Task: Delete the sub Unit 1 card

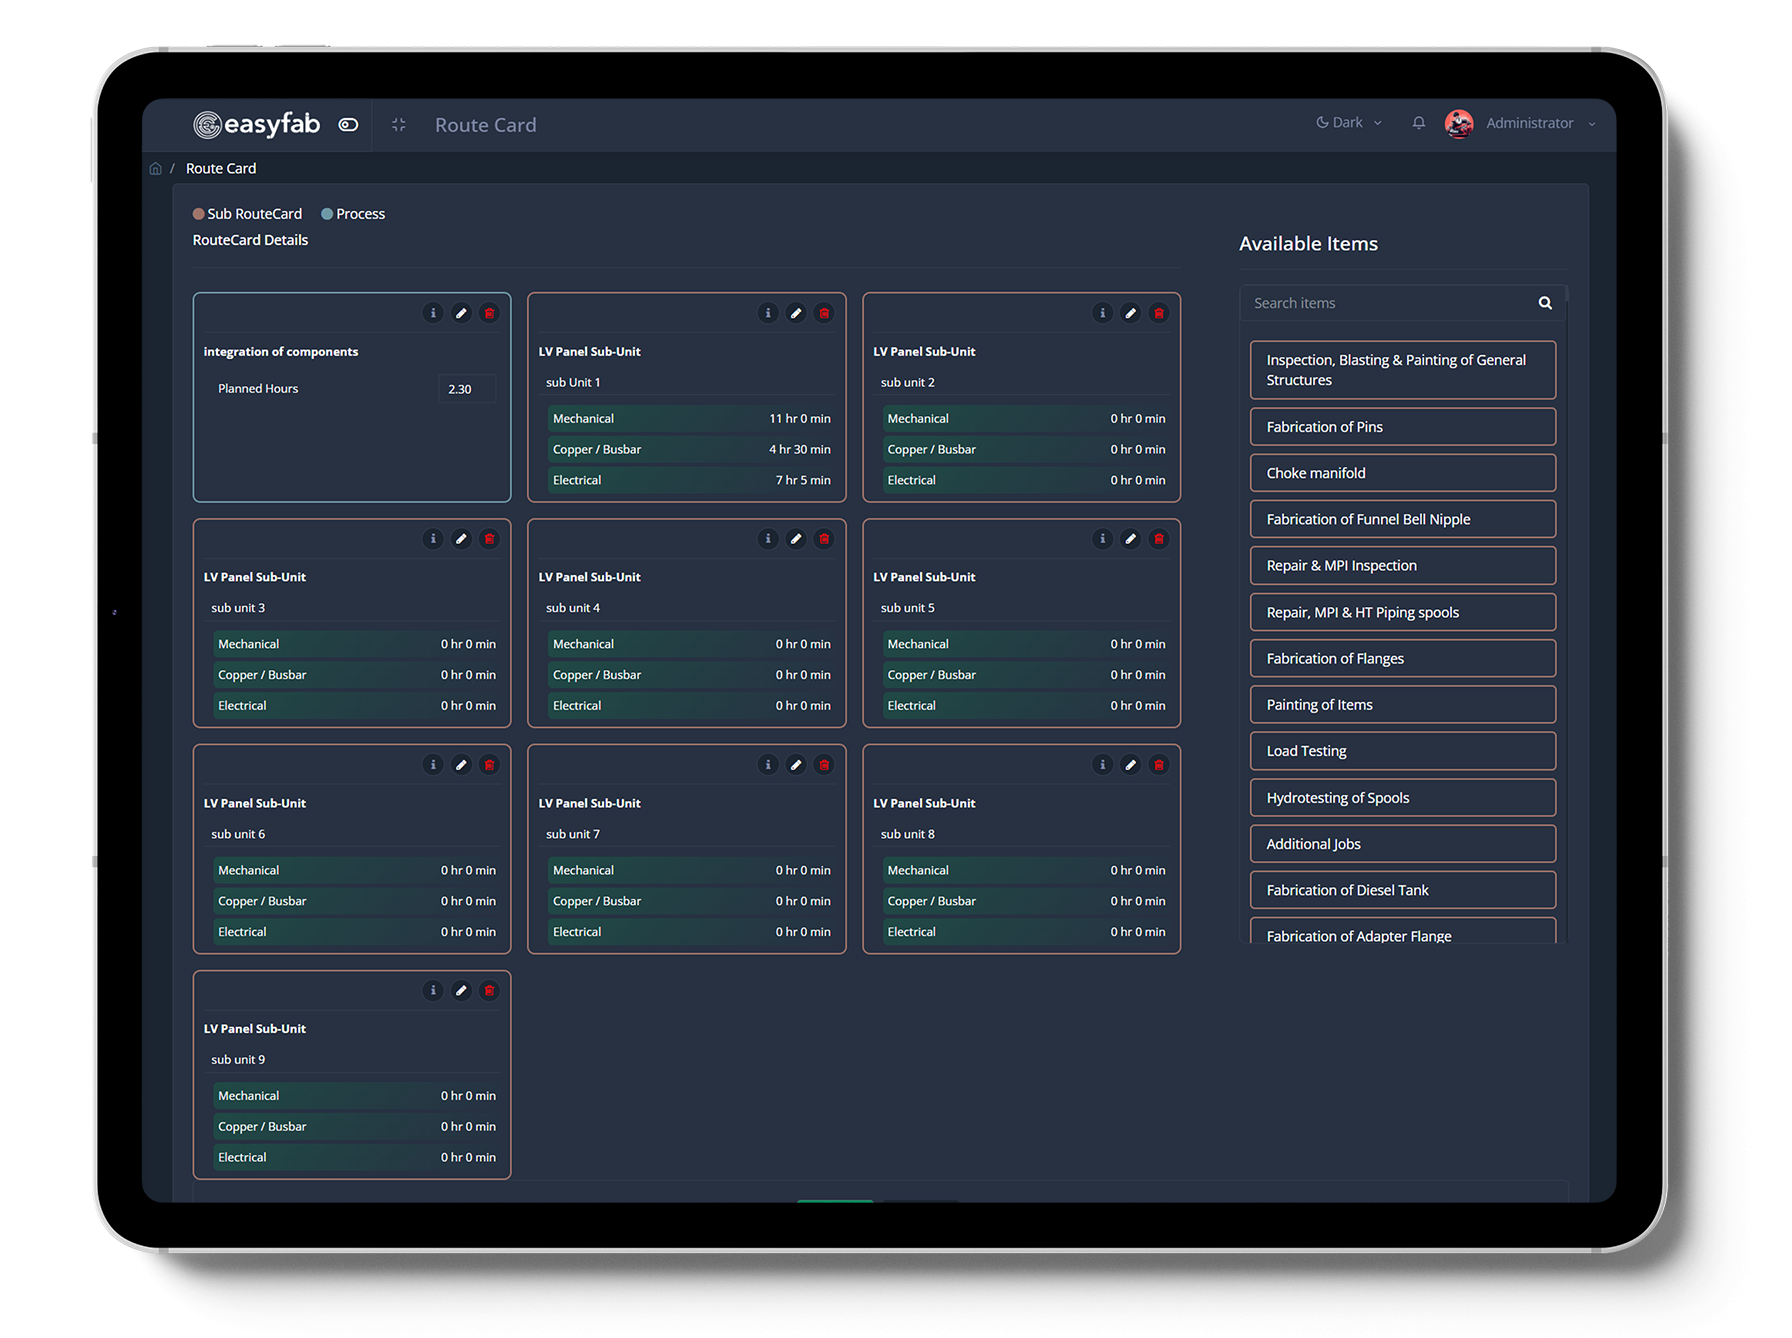Action: (824, 313)
